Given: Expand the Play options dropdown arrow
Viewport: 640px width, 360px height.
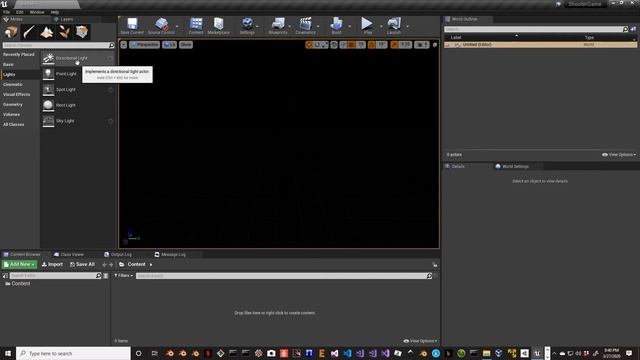Looking at the screenshot, I should point(382,27).
